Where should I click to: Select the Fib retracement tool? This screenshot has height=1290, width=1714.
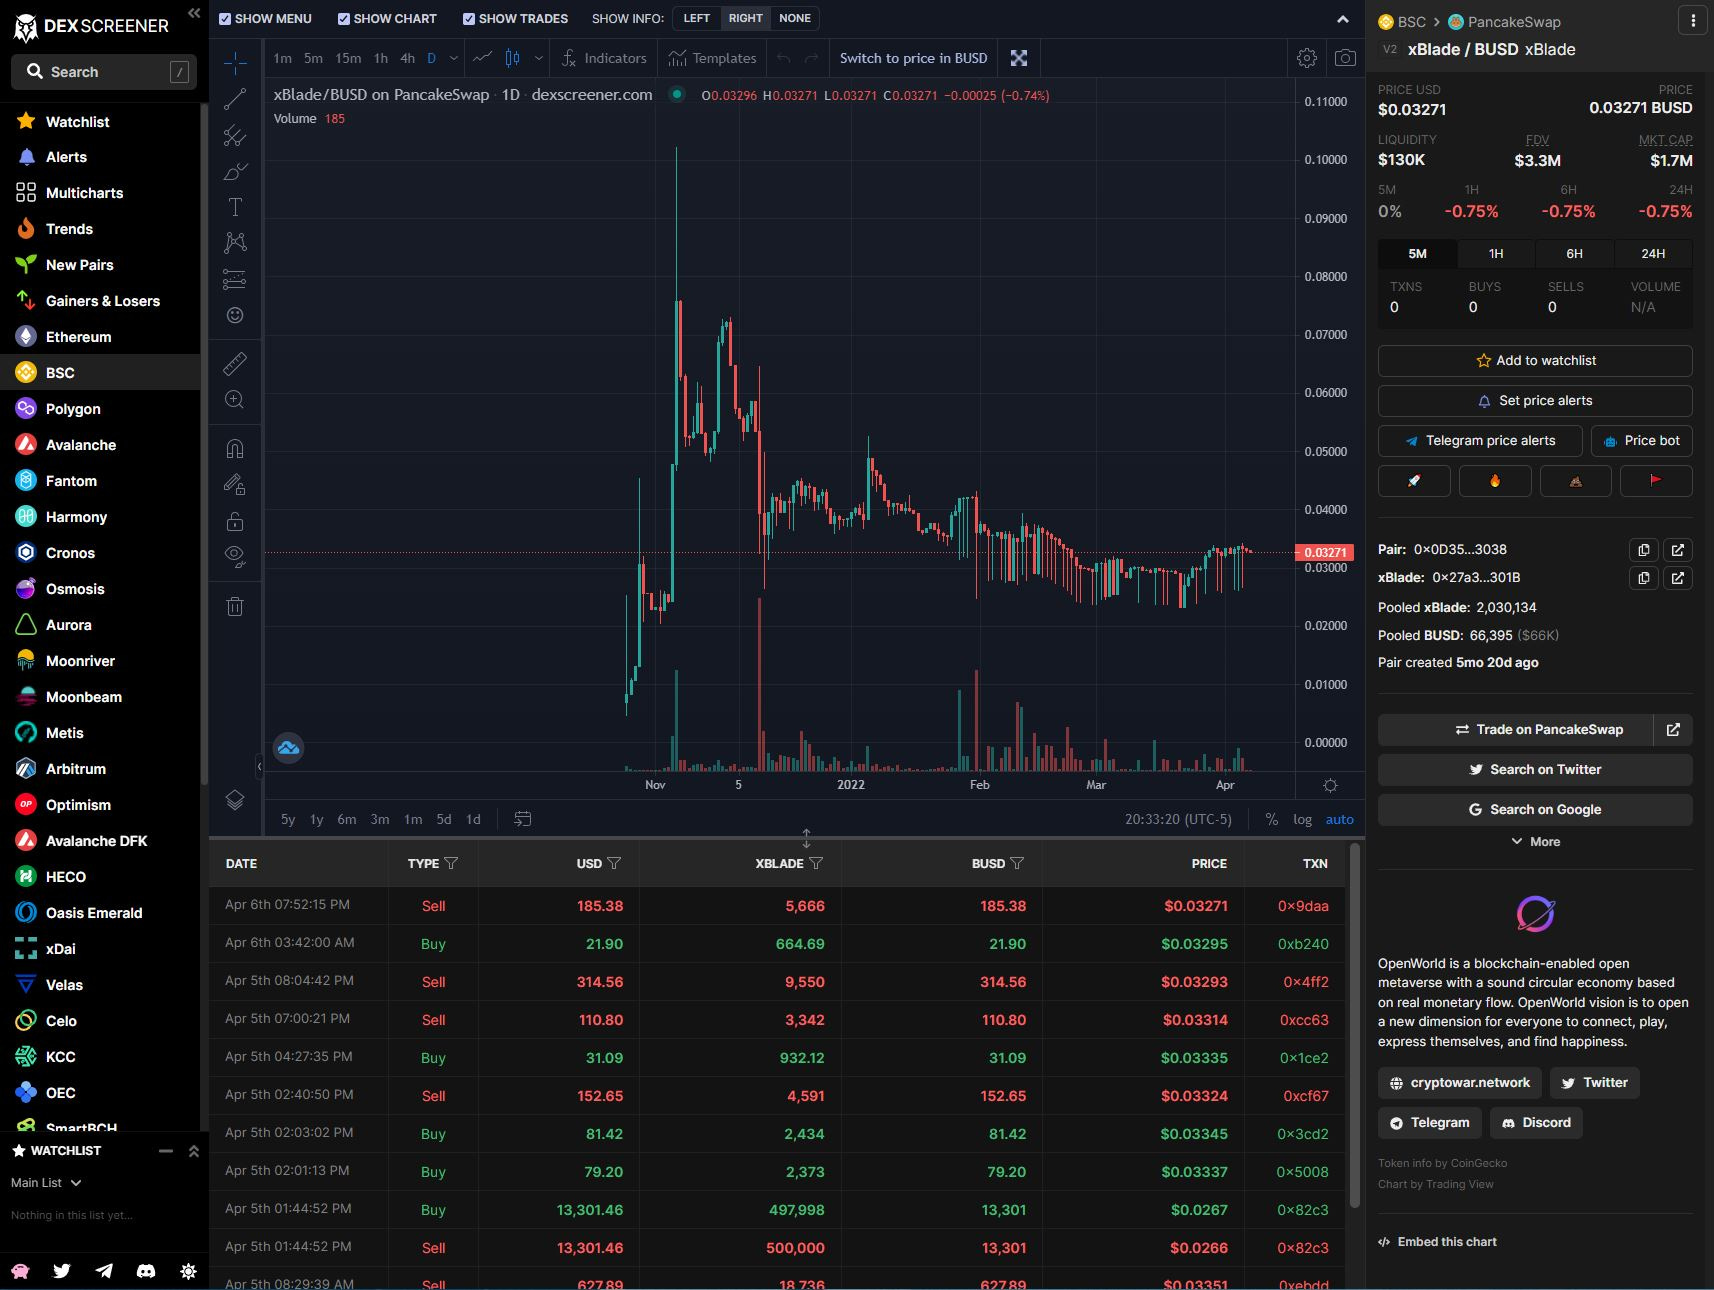click(x=235, y=135)
